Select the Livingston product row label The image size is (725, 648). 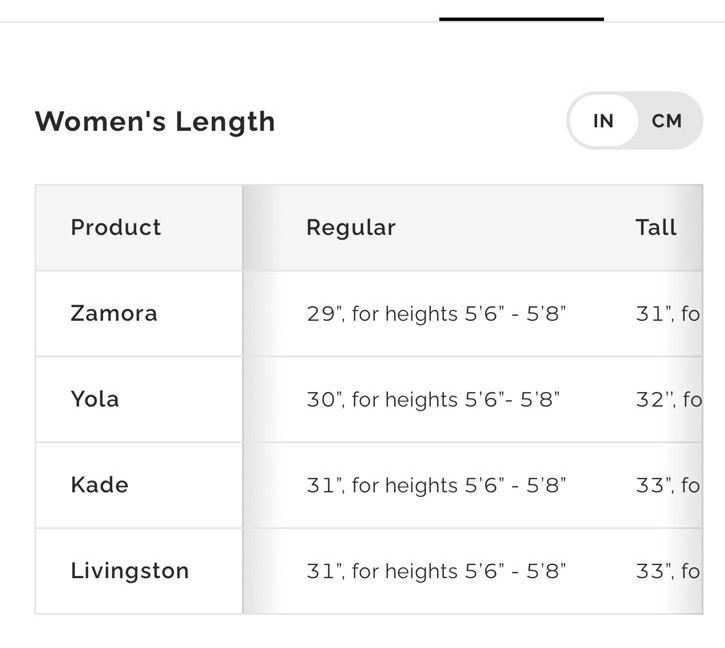tap(129, 570)
